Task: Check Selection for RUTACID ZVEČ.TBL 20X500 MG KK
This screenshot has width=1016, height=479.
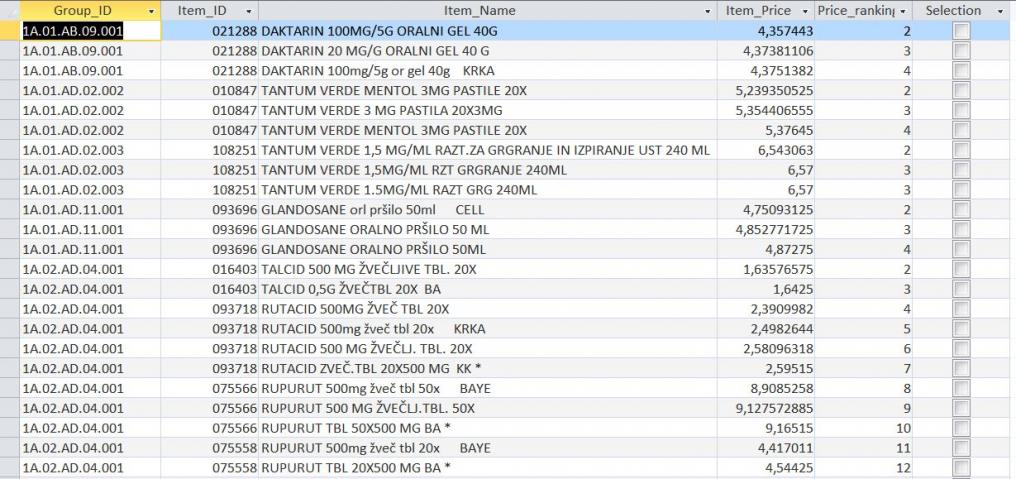Action: click(x=961, y=368)
